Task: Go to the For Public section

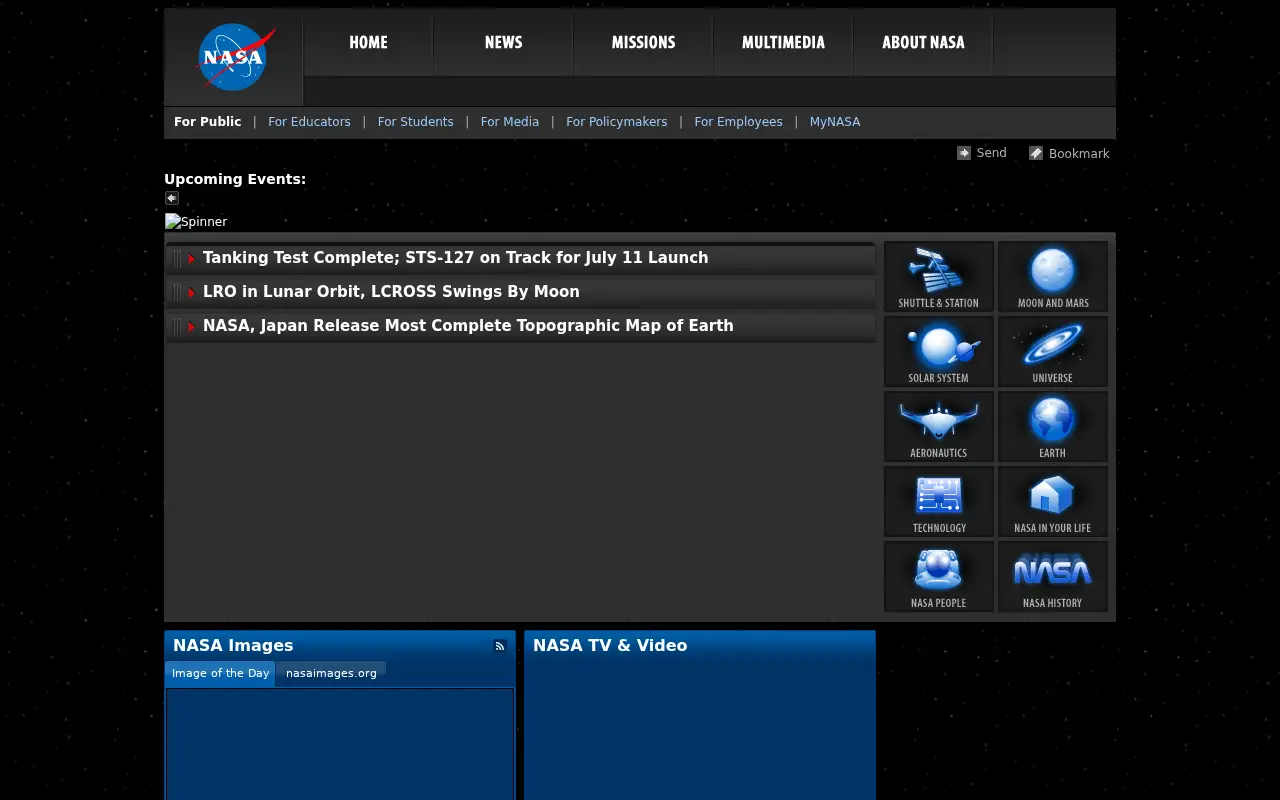Action: click(x=207, y=122)
